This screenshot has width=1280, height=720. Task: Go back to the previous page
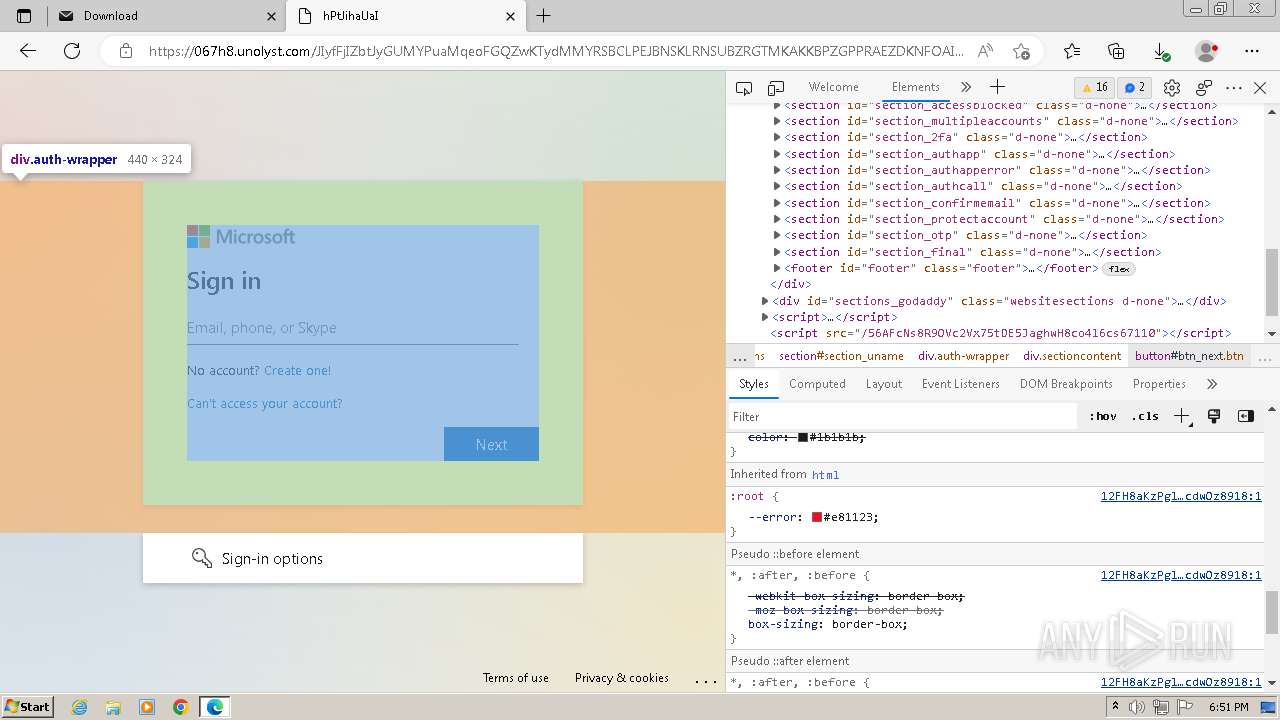tap(28, 51)
